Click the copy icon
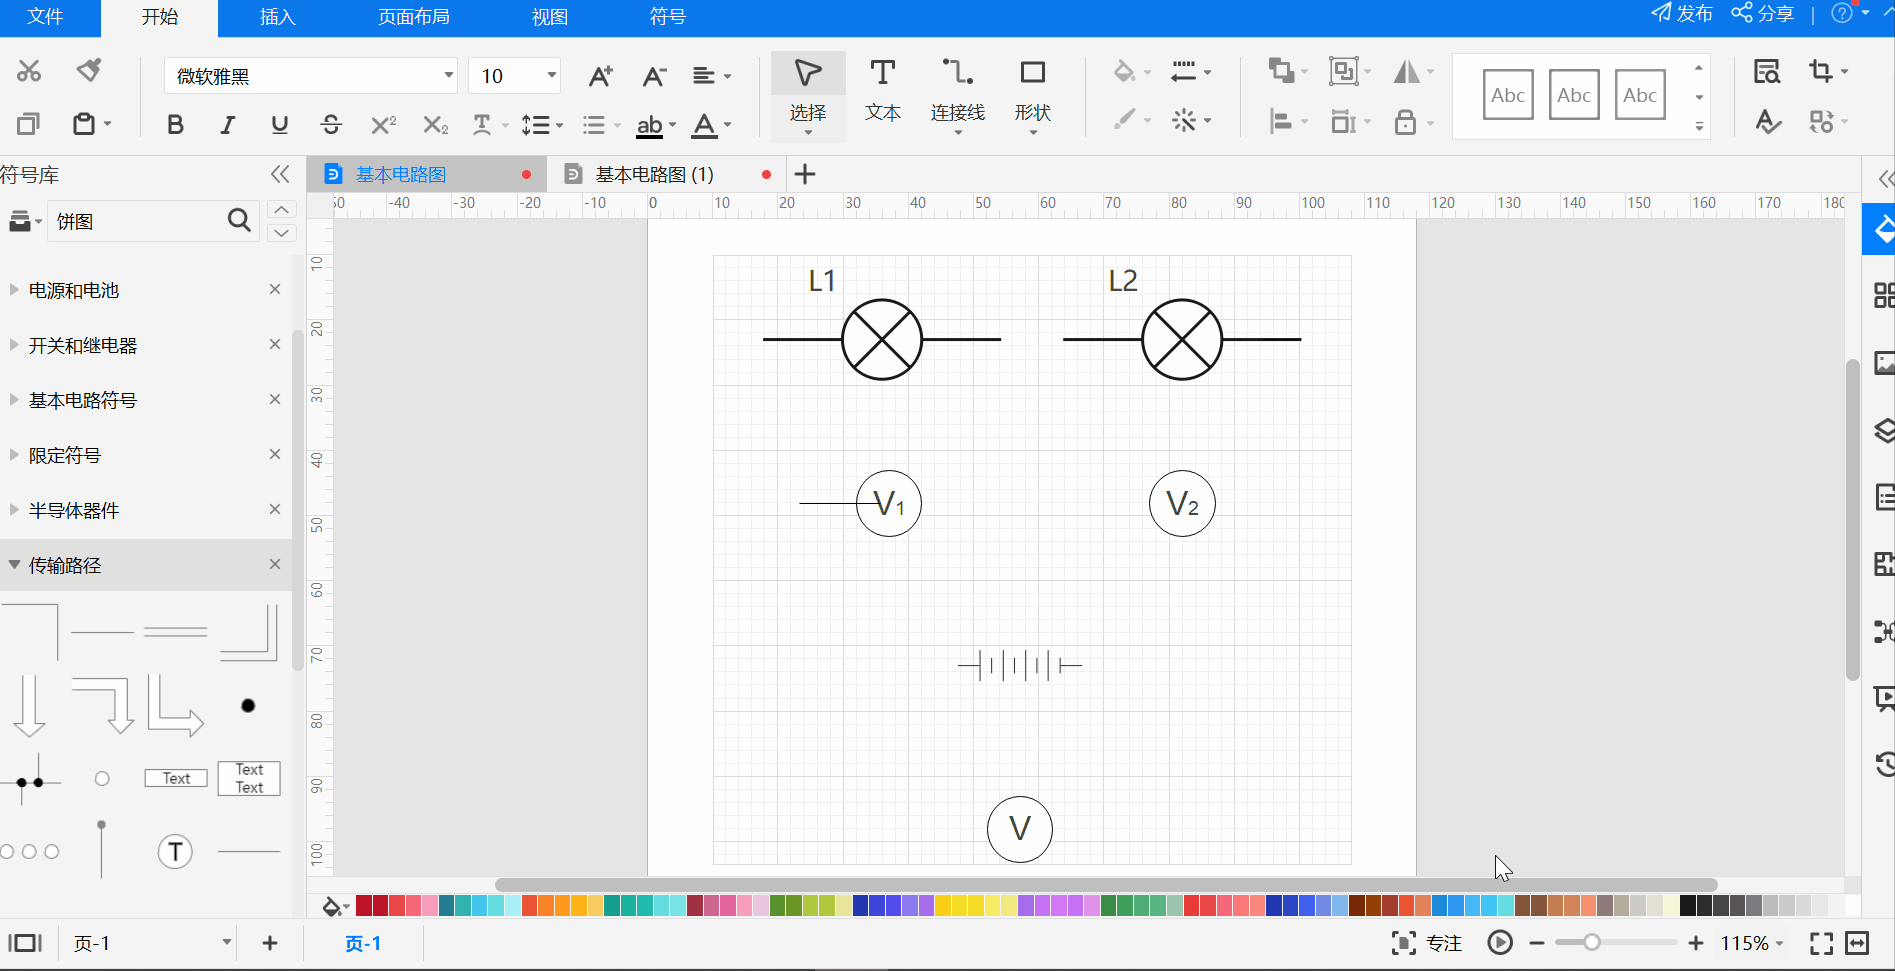 click(x=28, y=123)
